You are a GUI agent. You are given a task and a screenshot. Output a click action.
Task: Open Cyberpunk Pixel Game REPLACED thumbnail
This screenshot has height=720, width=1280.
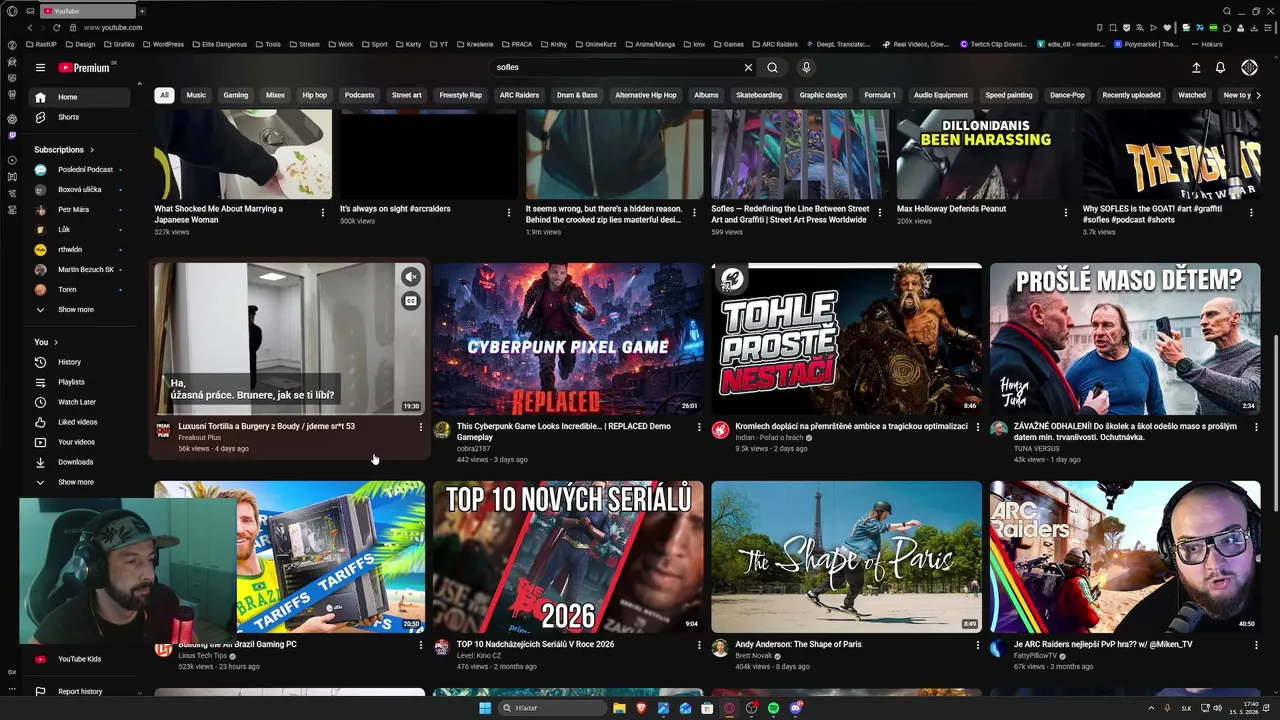coord(568,339)
